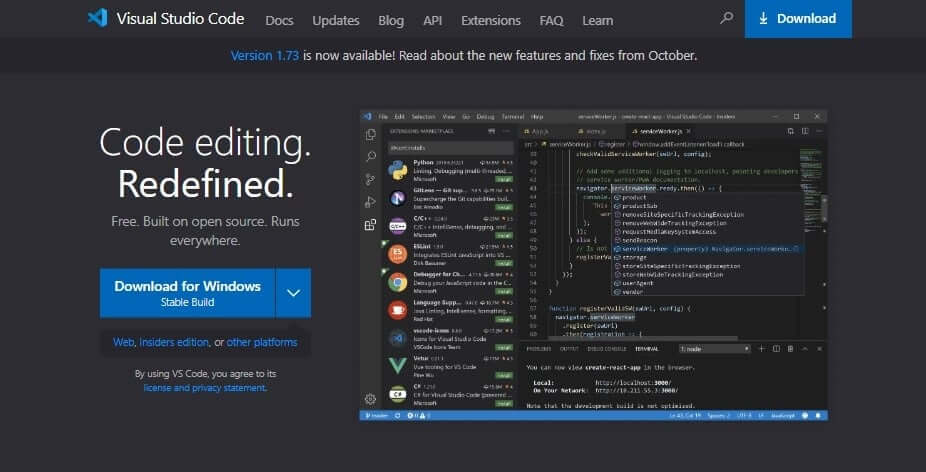Select 'userAgent' in the suggestion list
This screenshot has height=472, width=926.
click(x=637, y=284)
